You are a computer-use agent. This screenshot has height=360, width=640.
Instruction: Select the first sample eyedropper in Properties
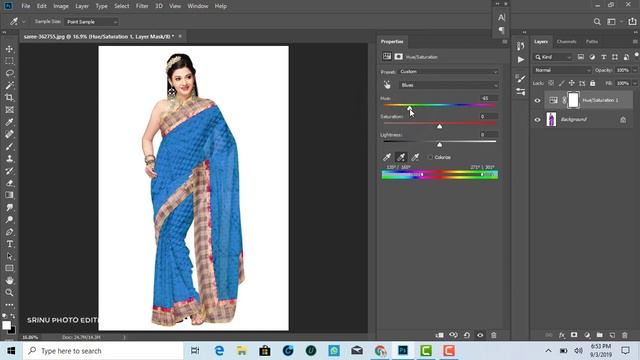(x=387, y=157)
